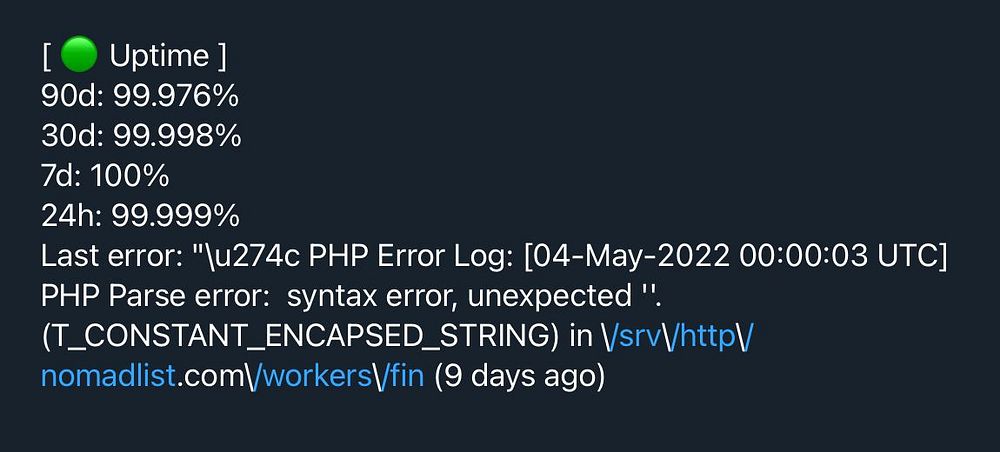Open the /http path link

coord(701,337)
